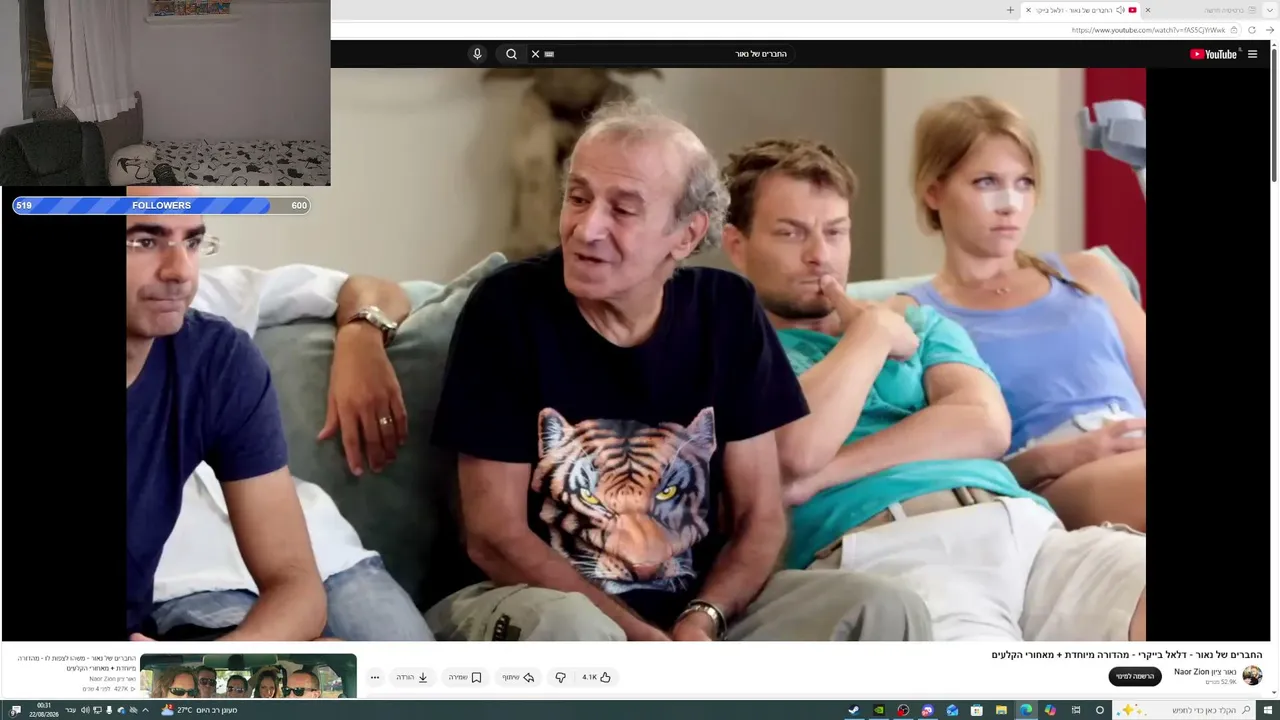Download the video using הורדה button
Image resolution: width=1280 pixels, height=720 pixels.
[412, 677]
